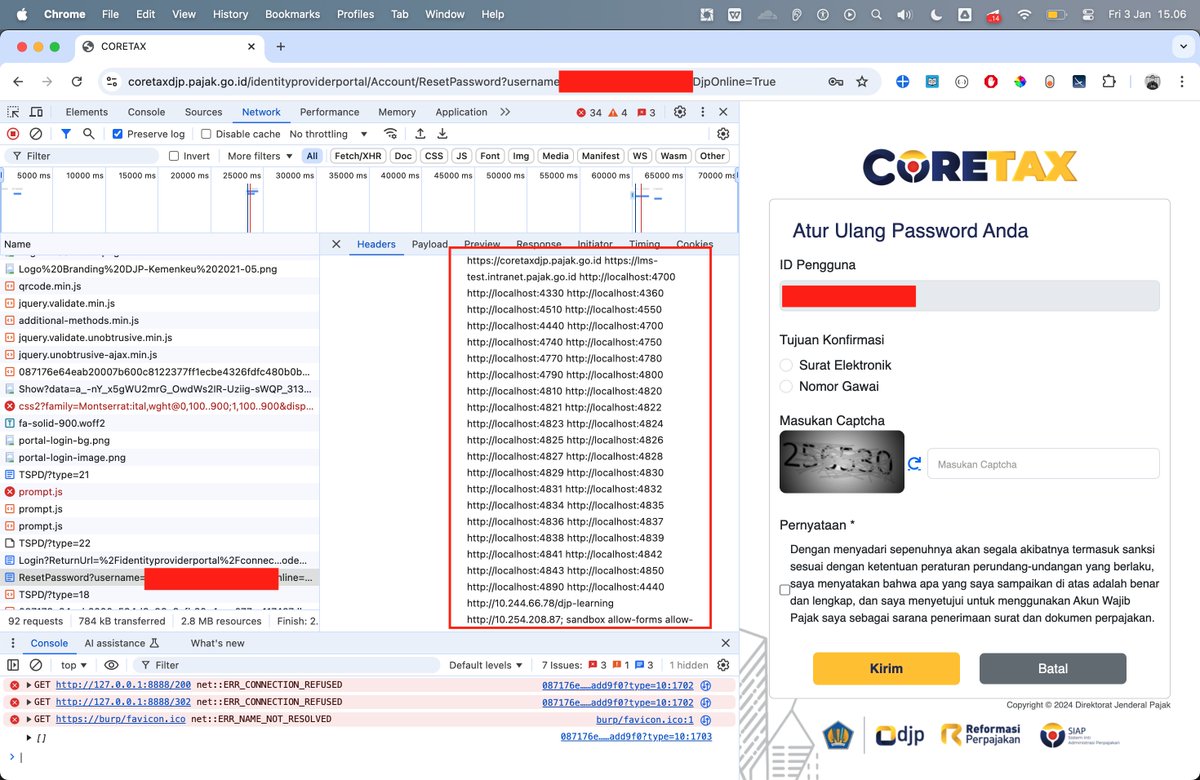Open Network panel settings gear
The height and width of the screenshot is (780, 1200).
point(723,134)
